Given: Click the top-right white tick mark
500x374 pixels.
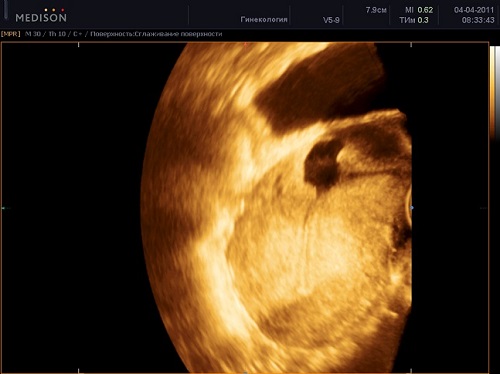Looking at the screenshot, I should (x=411, y=44).
